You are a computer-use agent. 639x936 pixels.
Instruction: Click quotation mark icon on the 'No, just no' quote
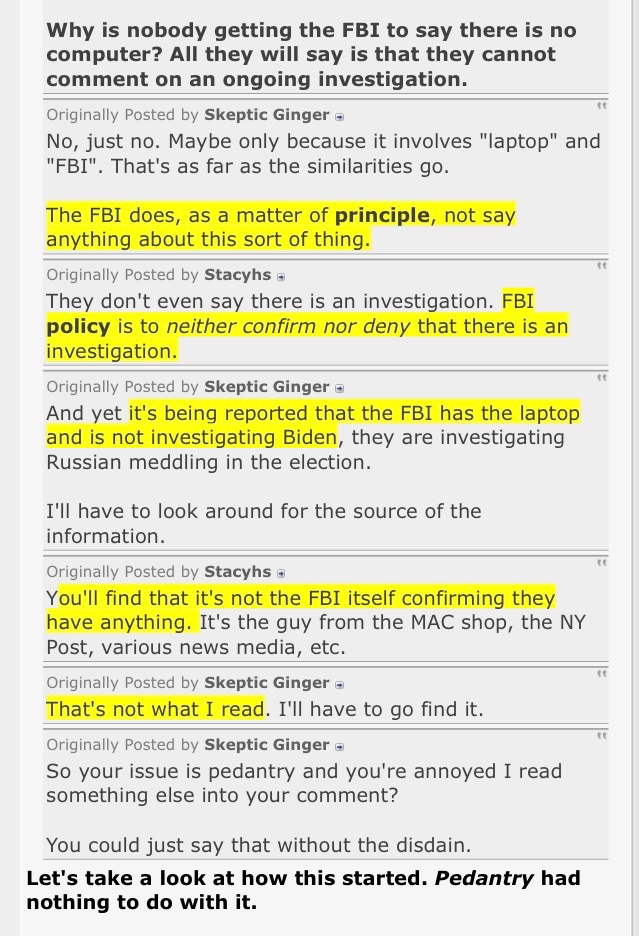[601, 105]
